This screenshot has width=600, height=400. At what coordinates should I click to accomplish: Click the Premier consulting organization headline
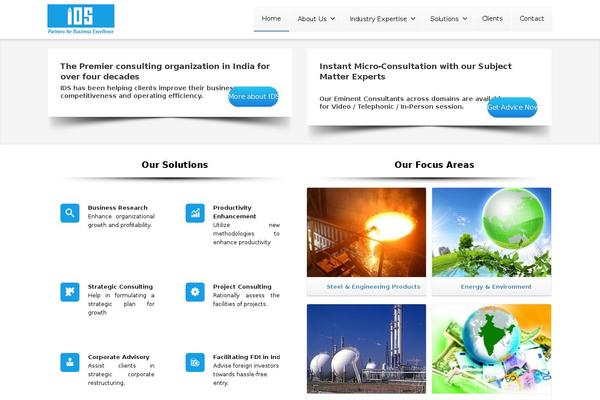tap(165, 71)
